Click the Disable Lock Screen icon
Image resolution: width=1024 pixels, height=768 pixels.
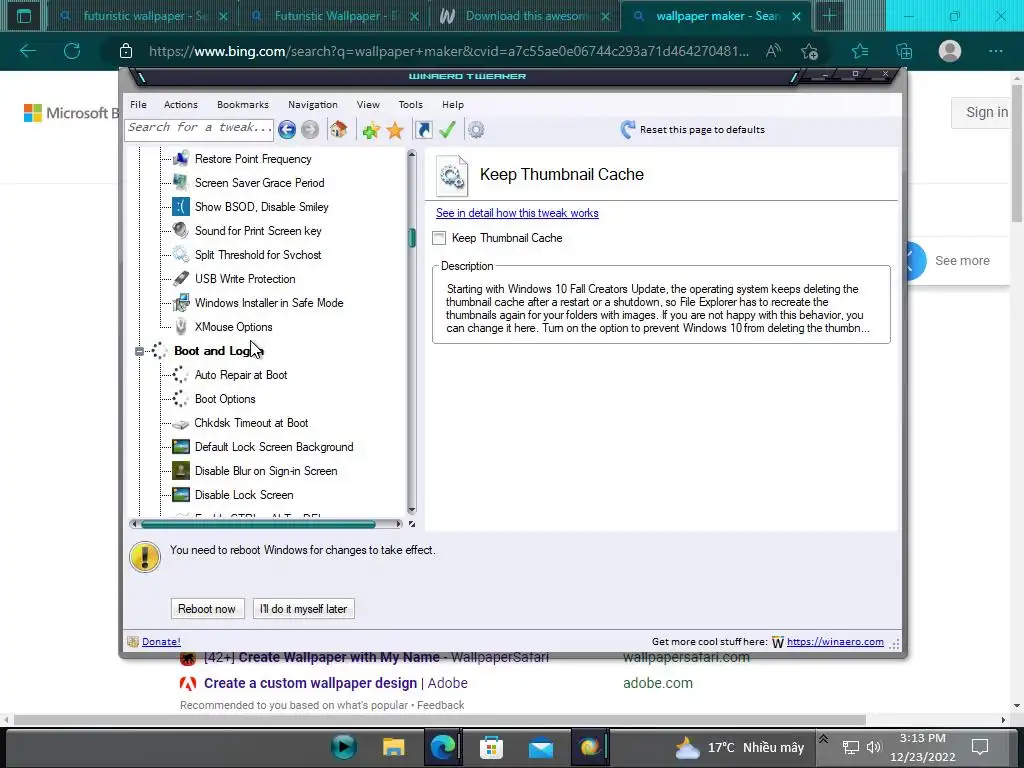(181, 494)
